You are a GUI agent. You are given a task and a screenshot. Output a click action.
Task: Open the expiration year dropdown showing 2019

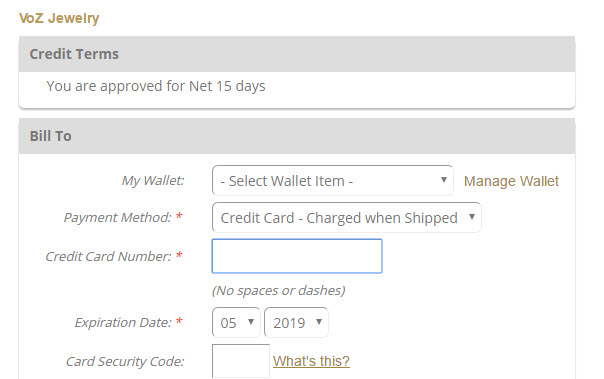296,322
